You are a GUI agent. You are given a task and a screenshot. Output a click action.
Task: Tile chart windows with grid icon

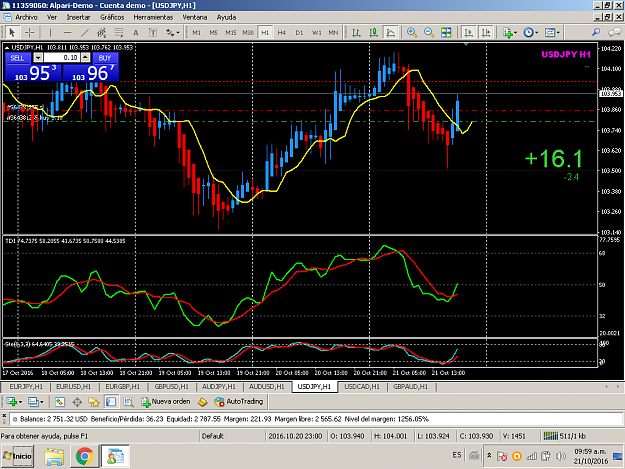(446, 32)
